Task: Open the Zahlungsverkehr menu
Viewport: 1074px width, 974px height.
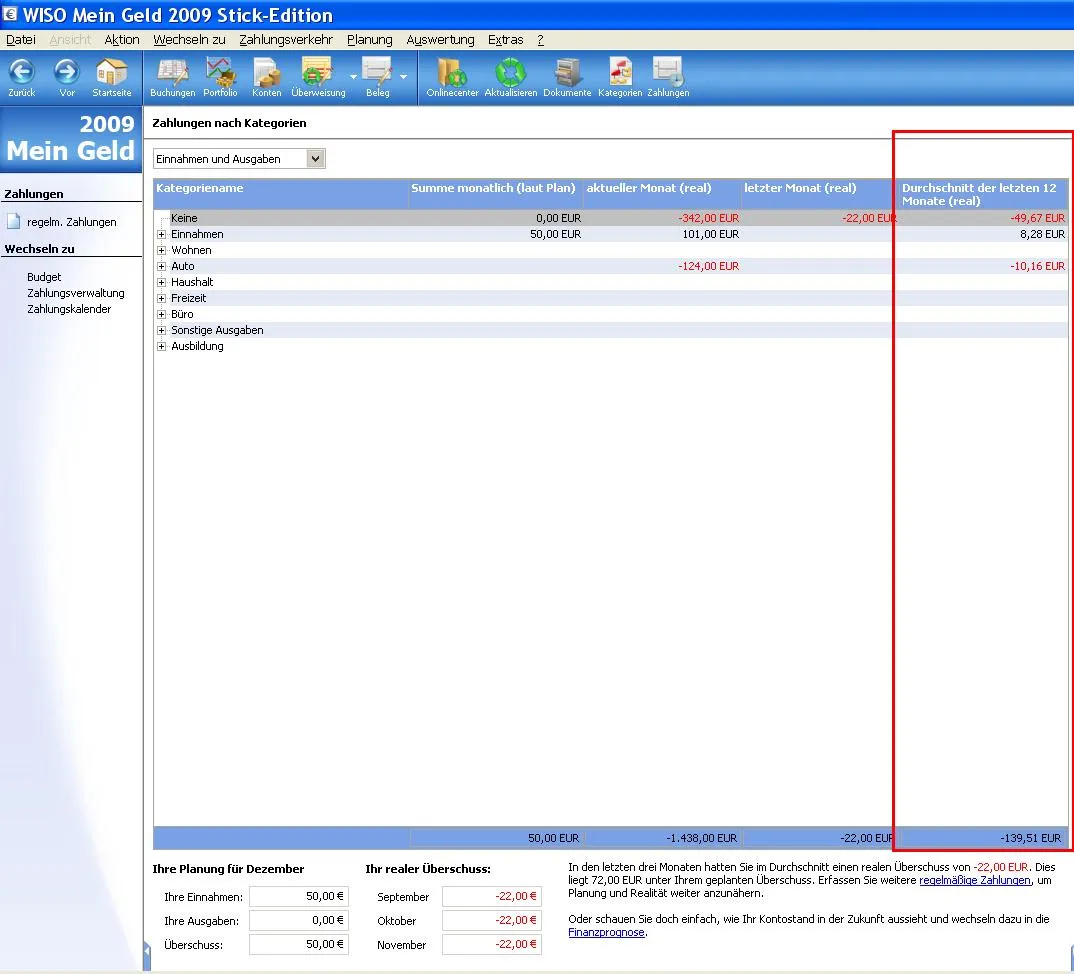Action: coord(286,40)
